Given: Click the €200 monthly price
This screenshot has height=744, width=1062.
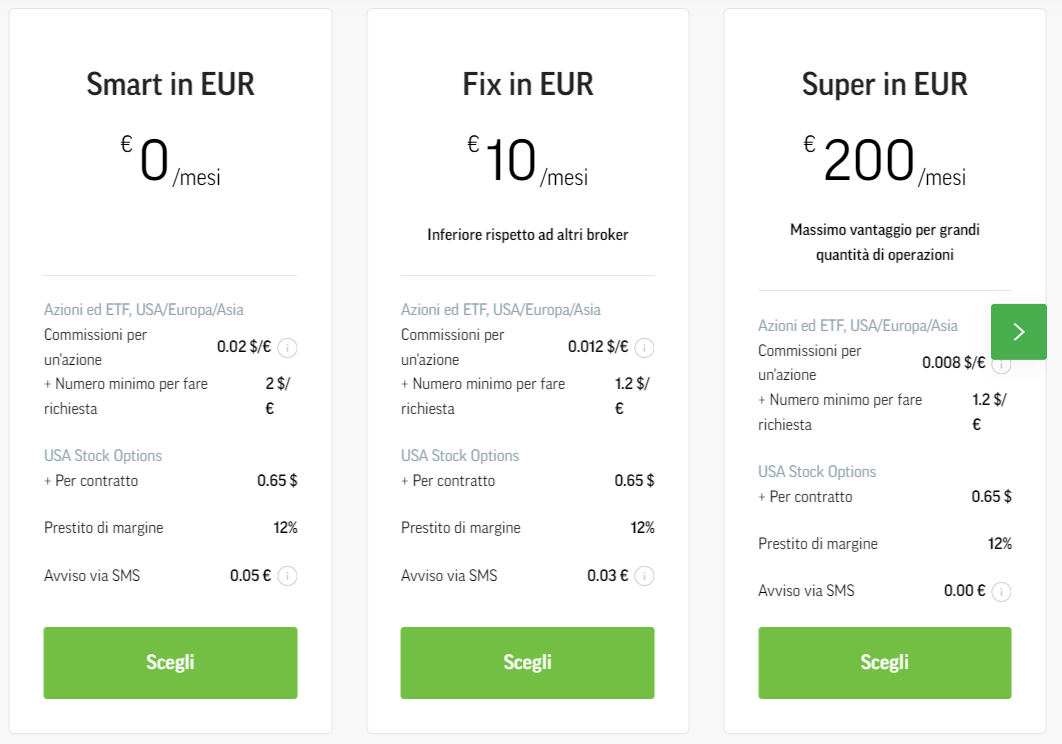Looking at the screenshot, I should click(x=885, y=161).
